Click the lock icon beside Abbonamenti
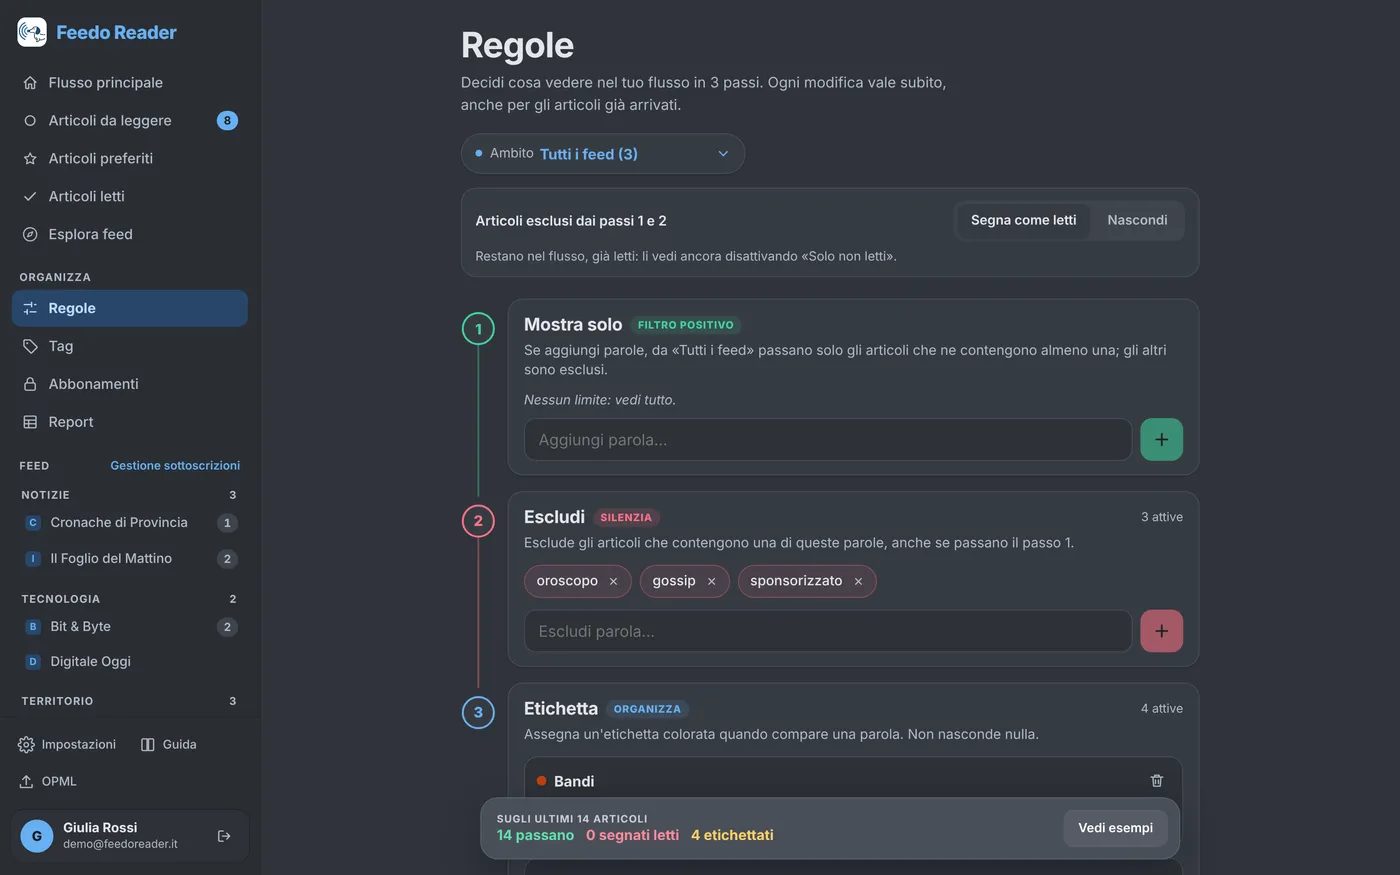This screenshot has height=875, width=1400. pyautogui.click(x=30, y=384)
